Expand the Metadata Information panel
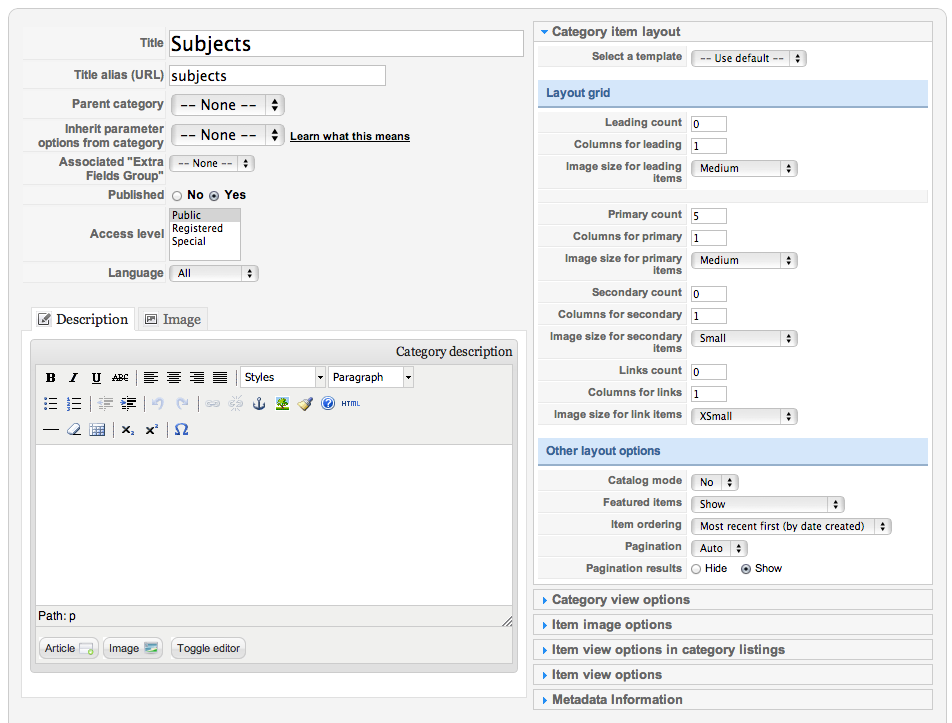952x723 pixels. (x=733, y=699)
